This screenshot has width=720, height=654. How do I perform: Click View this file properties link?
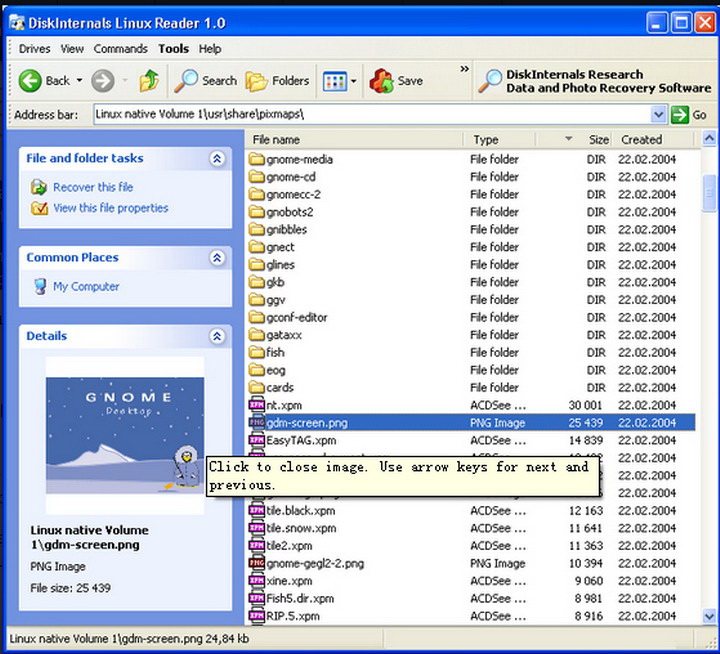click(x=110, y=208)
